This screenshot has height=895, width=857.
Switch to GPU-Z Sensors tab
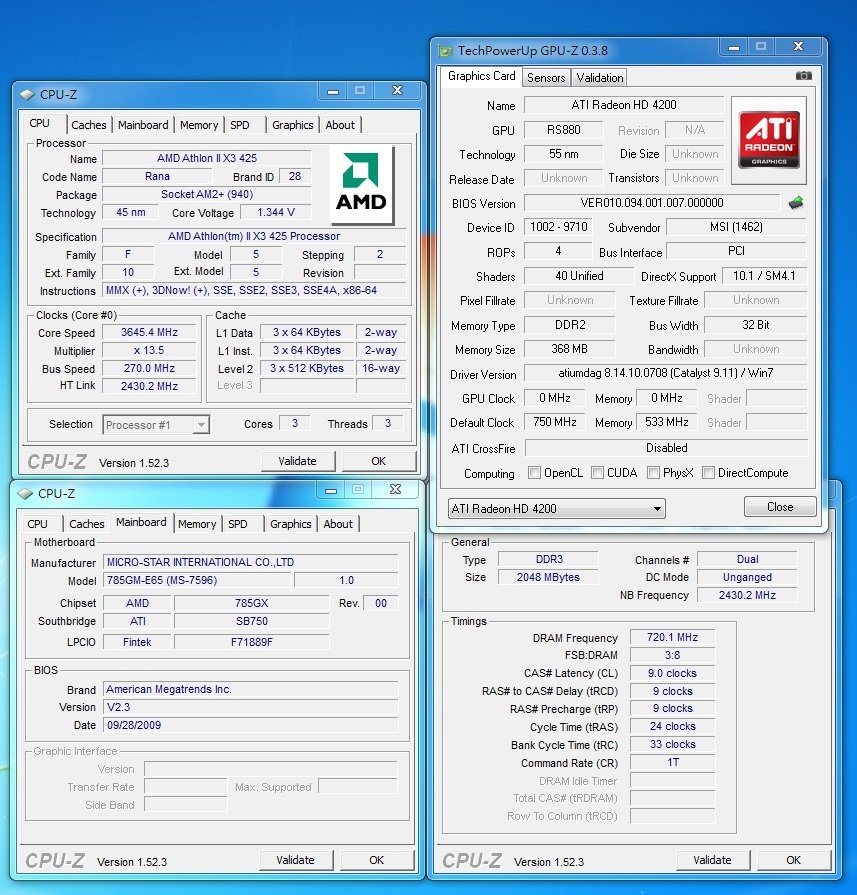pos(546,78)
